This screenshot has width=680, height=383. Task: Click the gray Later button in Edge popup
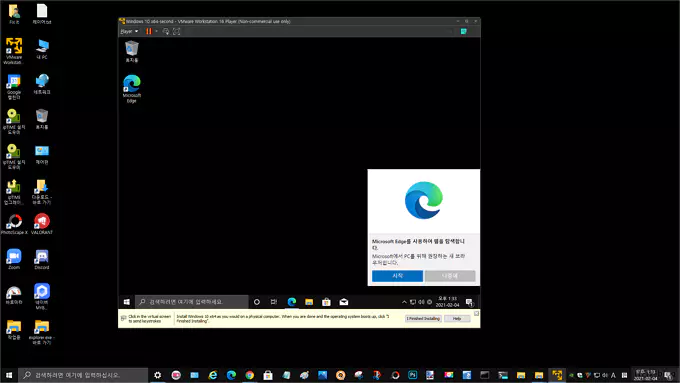coord(450,276)
